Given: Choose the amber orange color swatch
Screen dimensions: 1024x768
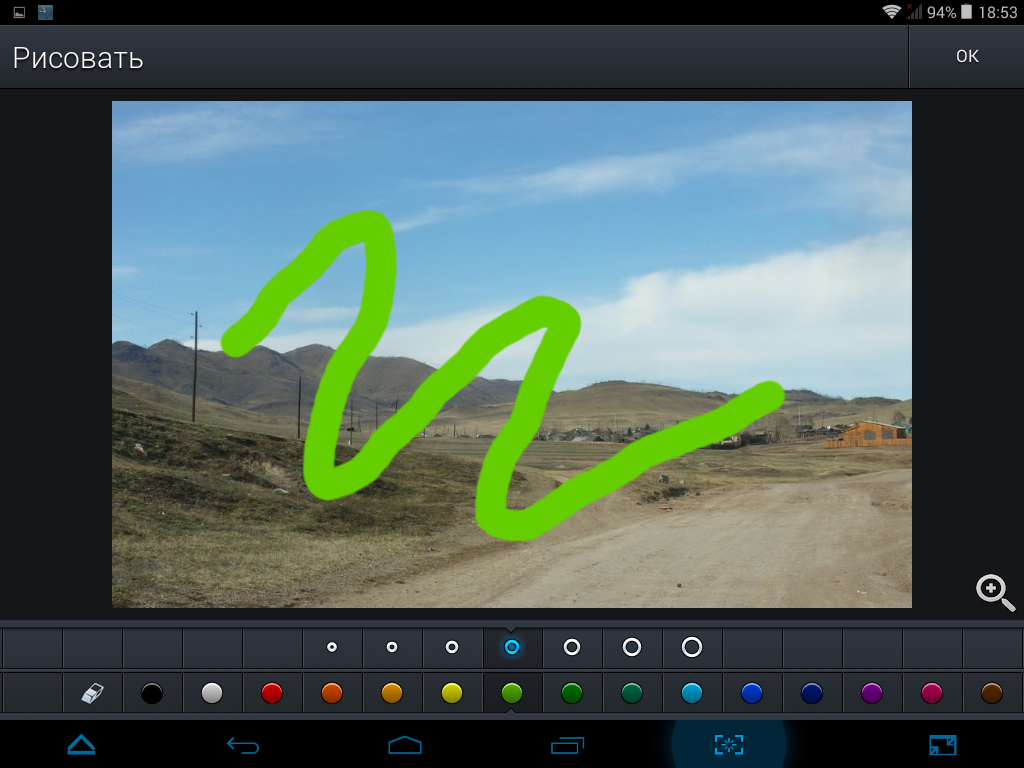Looking at the screenshot, I should coord(392,693).
